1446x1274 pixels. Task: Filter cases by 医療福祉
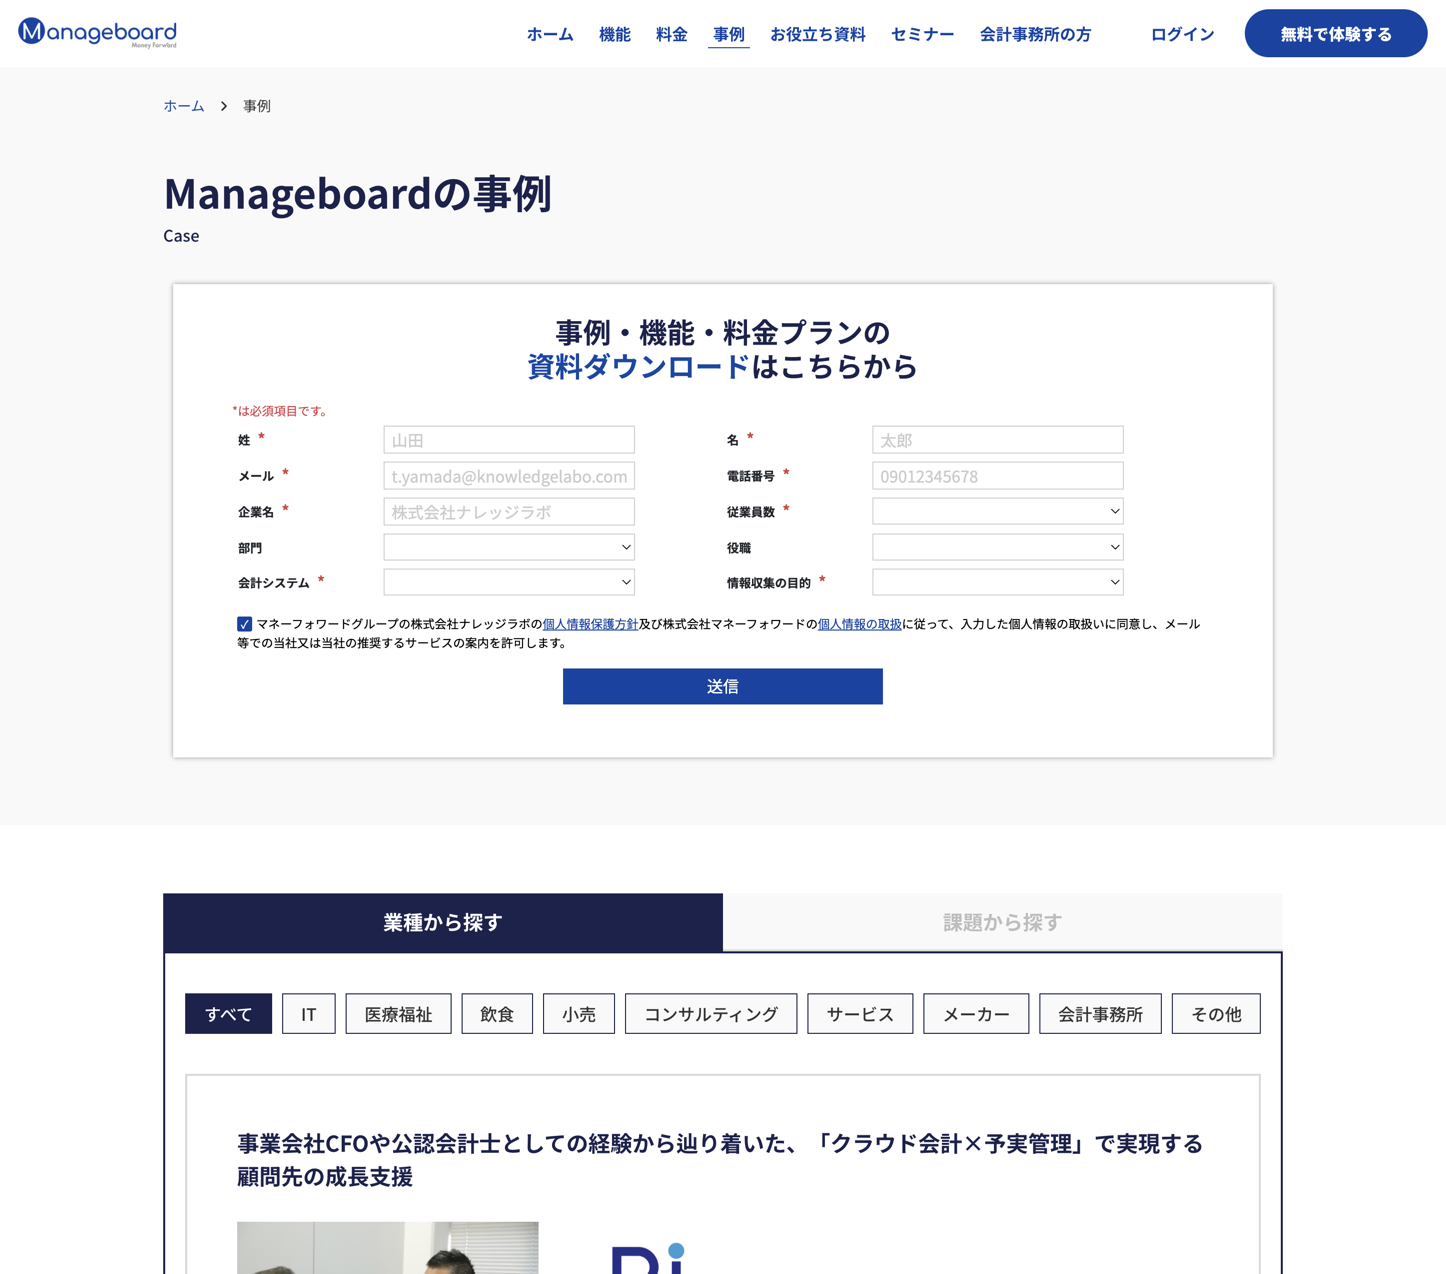click(x=398, y=1014)
